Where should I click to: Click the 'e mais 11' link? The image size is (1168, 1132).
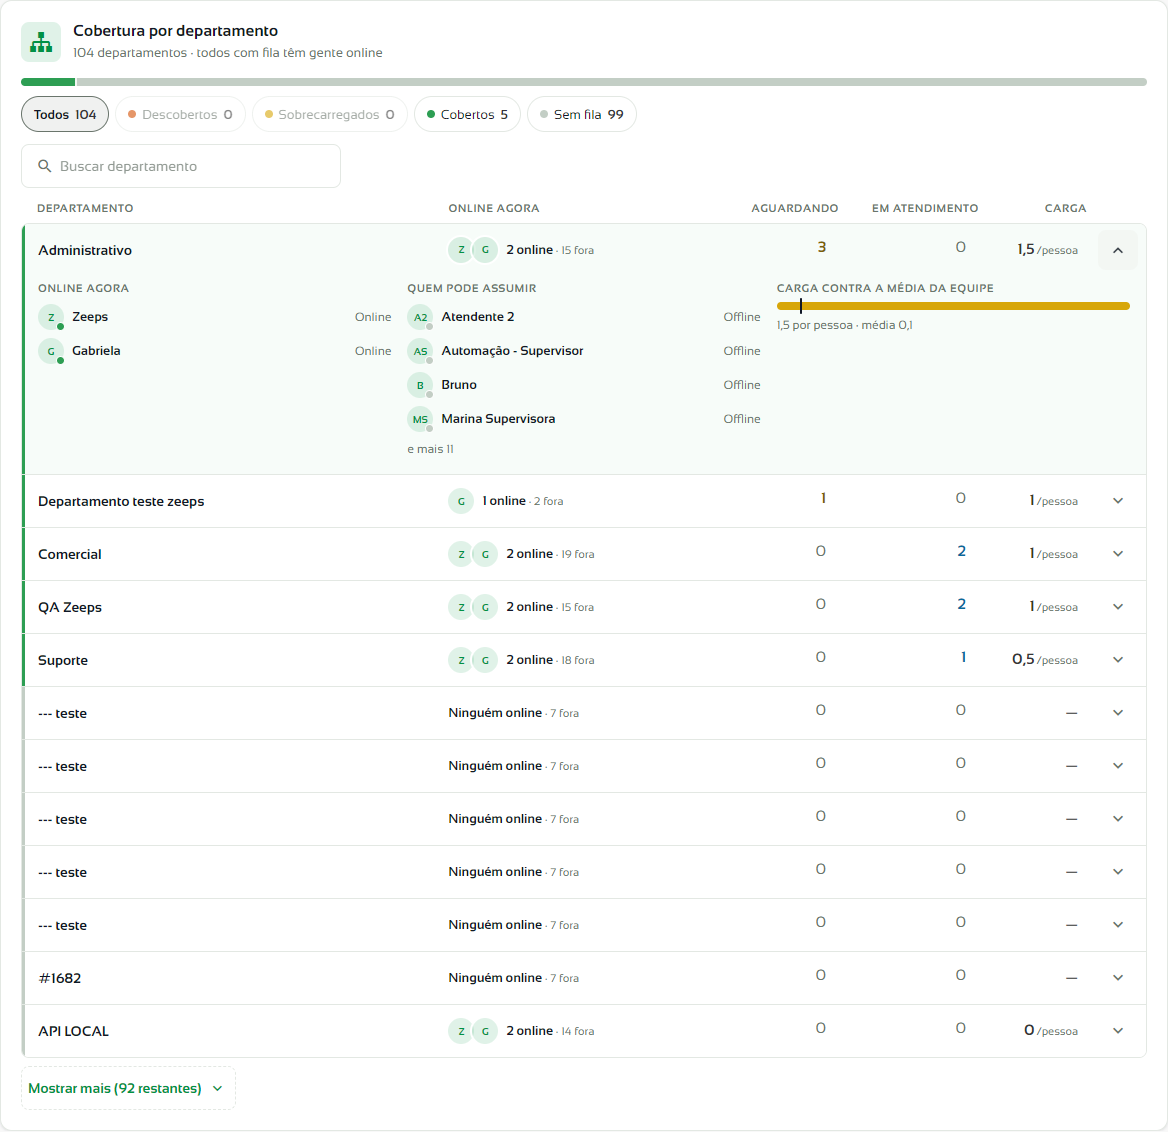coord(431,449)
